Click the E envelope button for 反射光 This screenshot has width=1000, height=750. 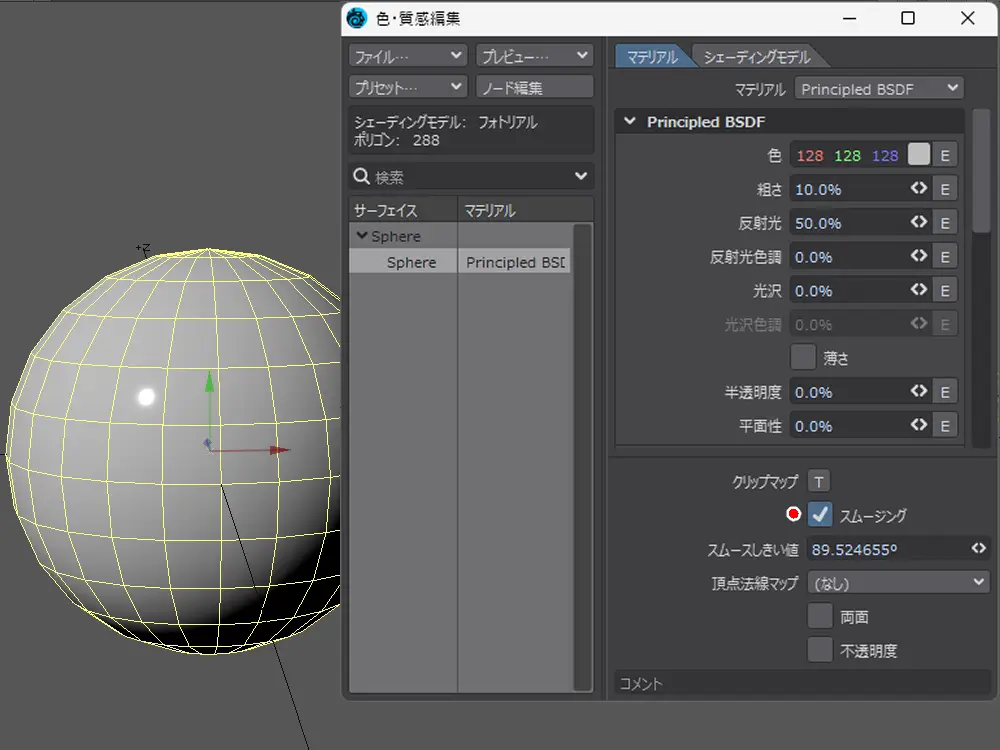945,223
